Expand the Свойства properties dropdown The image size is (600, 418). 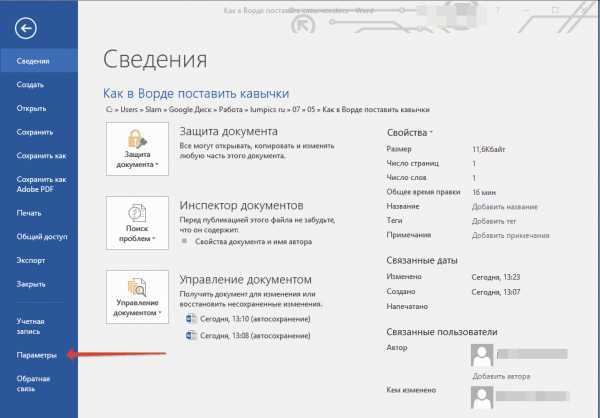(409, 133)
